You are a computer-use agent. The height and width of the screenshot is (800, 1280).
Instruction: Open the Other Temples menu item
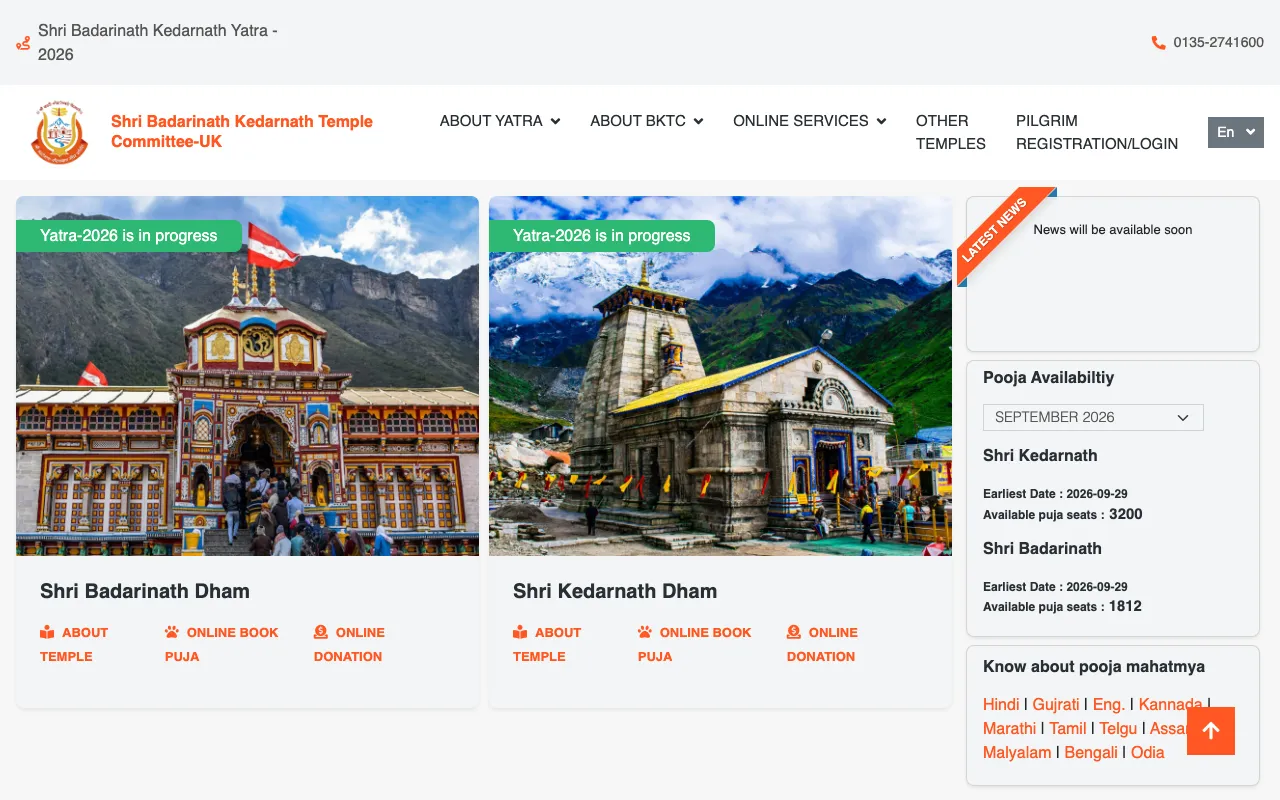951,132
